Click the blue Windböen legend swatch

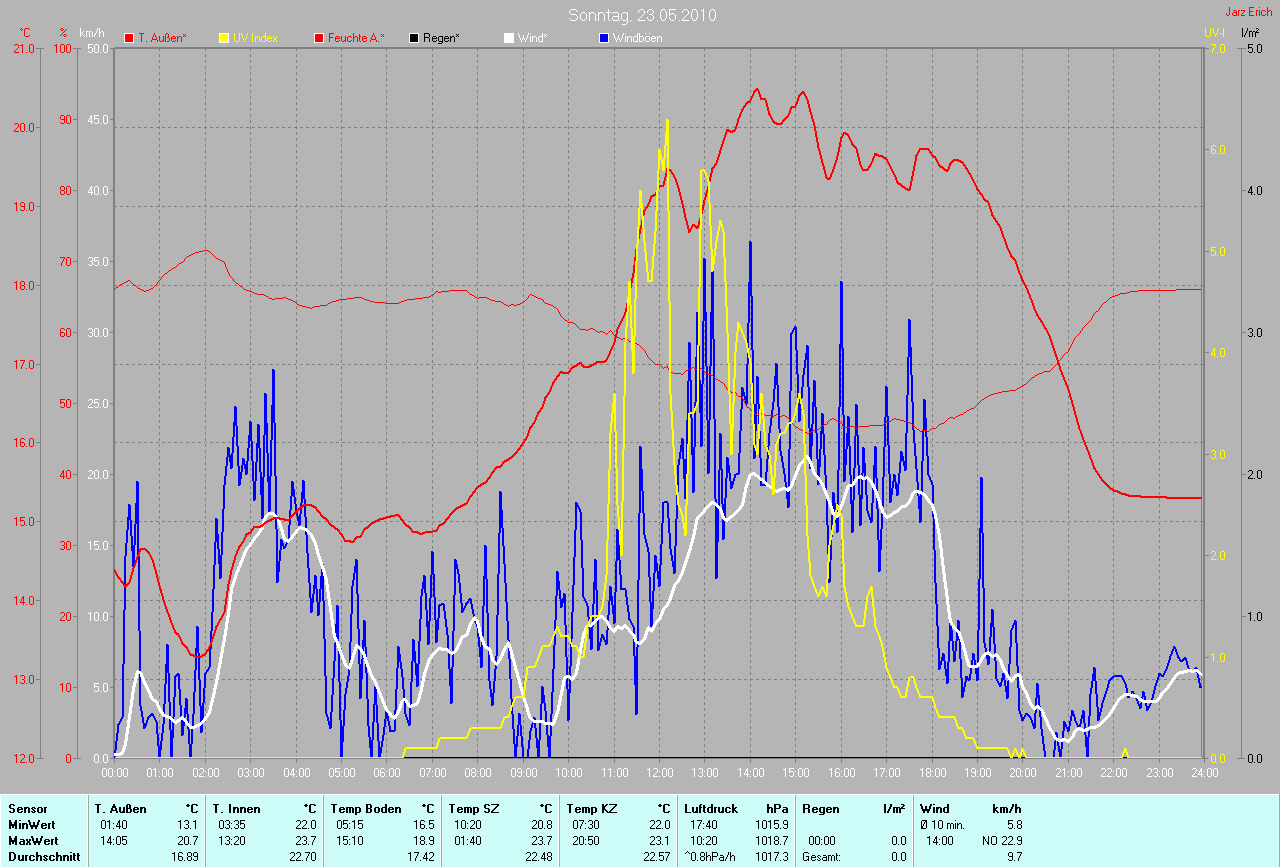click(x=604, y=38)
